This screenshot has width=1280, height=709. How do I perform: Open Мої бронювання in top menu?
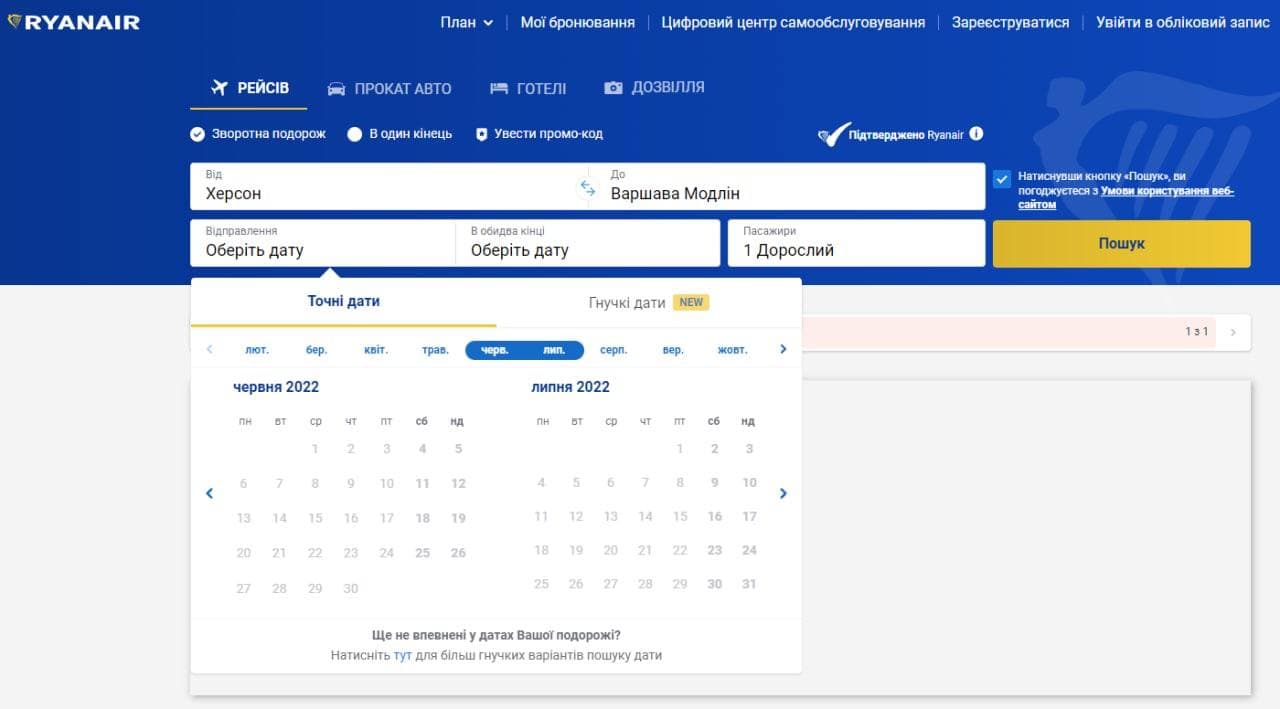577,22
